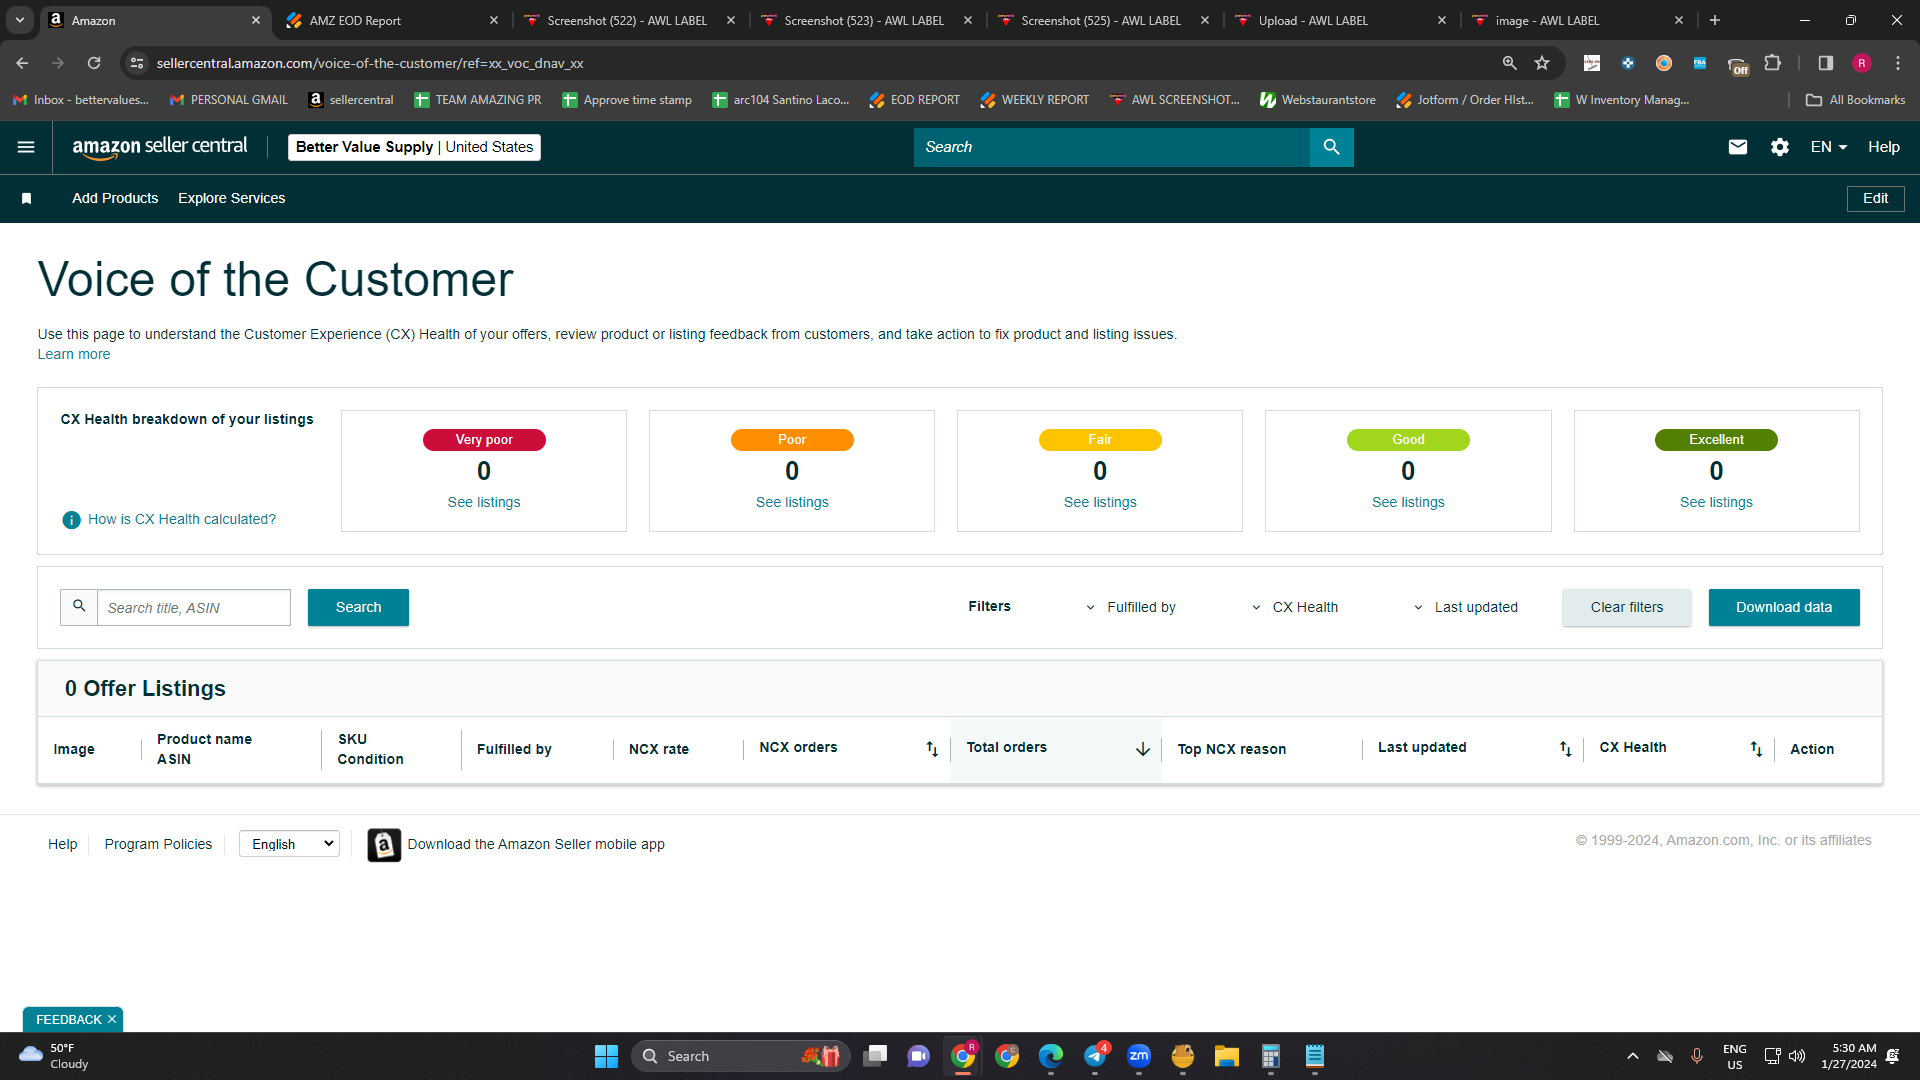Open Add Products in the navigation bar
Viewport: 1920px width, 1080px height.
coord(115,199)
